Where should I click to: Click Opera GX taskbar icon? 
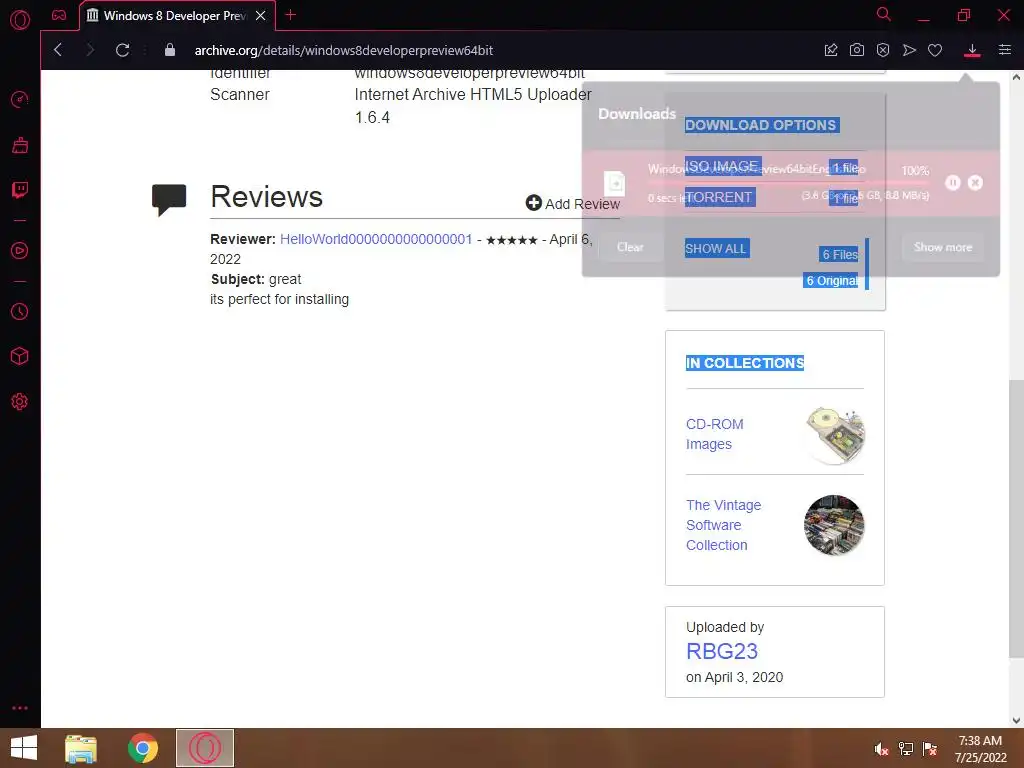205,748
